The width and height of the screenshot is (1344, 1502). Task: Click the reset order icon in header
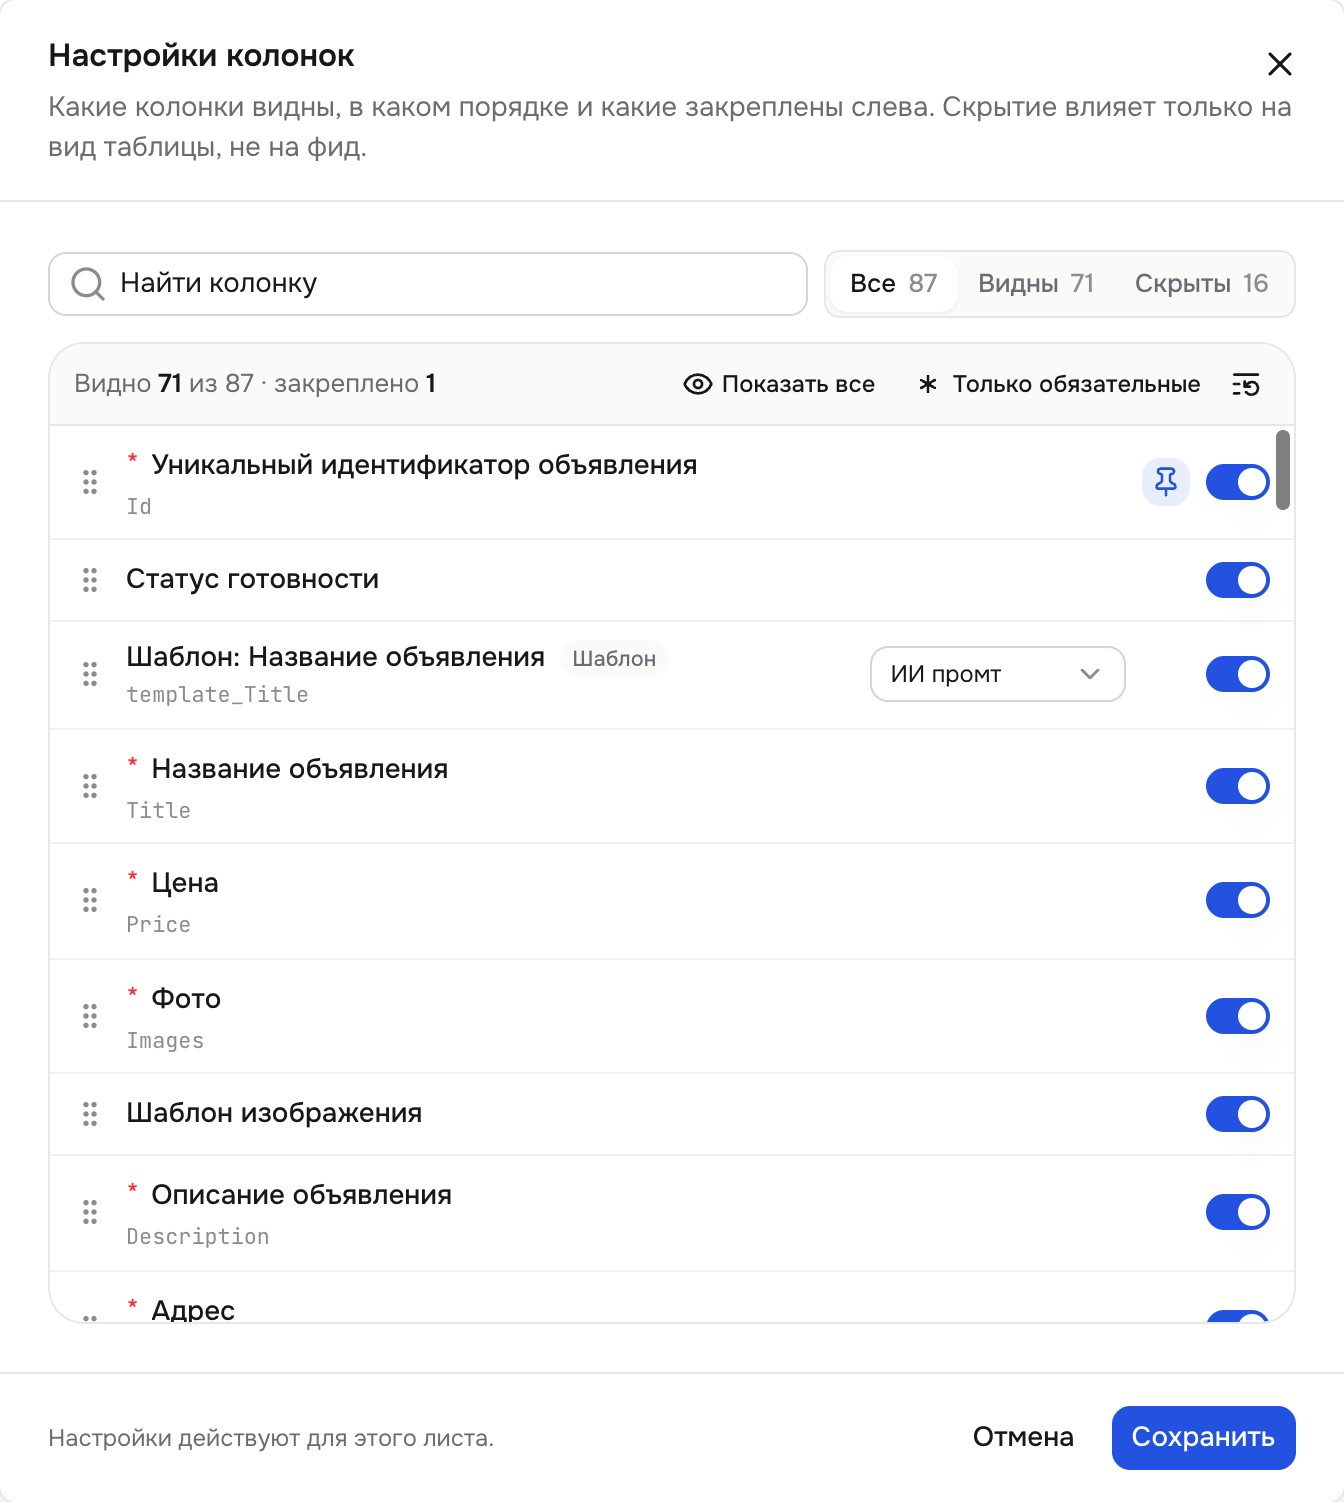[1246, 384]
